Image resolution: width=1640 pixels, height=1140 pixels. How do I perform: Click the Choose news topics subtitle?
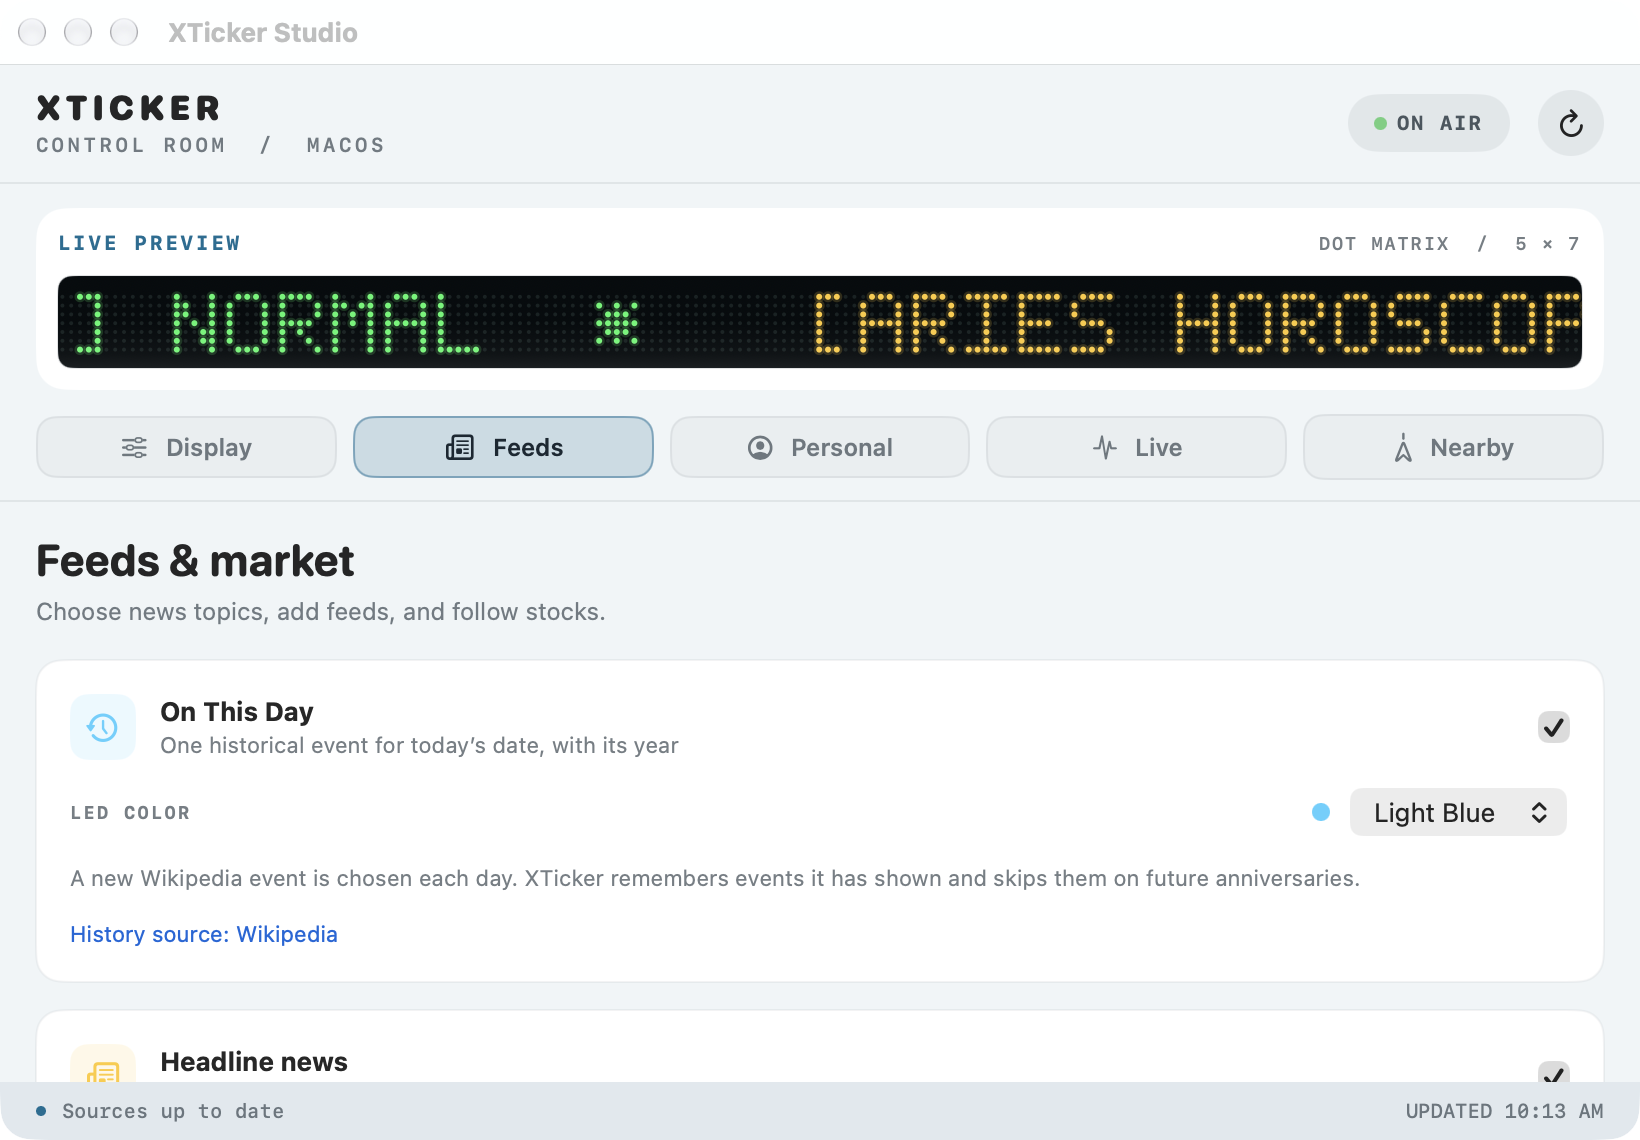[321, 612]
